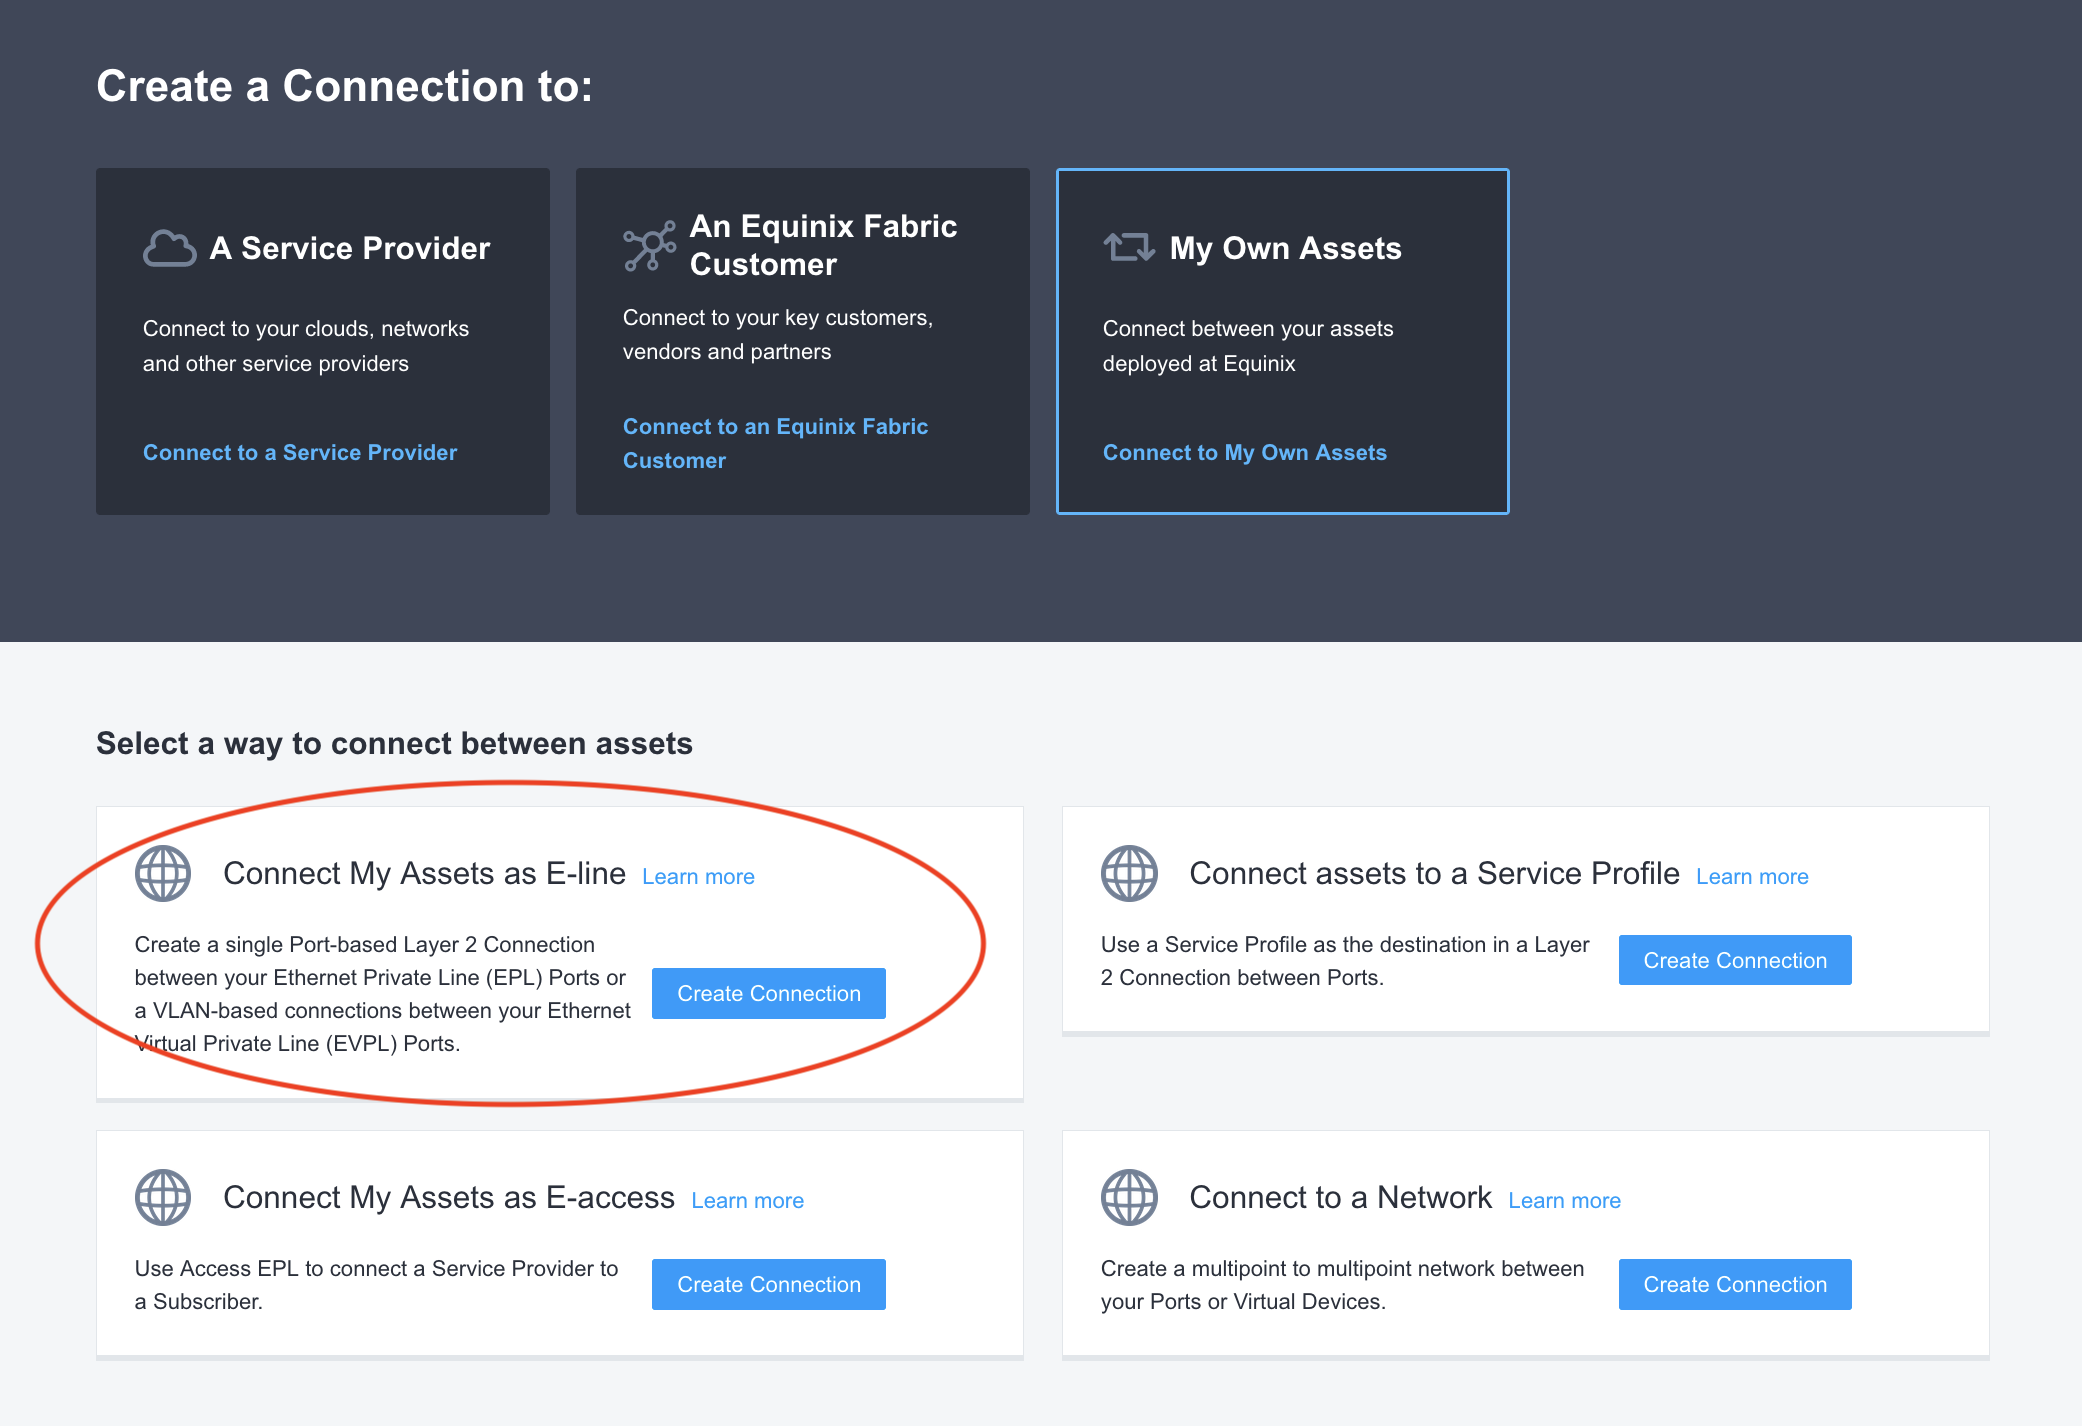Click the Connect My Assets as E-line title
The height and width of the screenshot is (1426, 2082).
click(424, 873)
